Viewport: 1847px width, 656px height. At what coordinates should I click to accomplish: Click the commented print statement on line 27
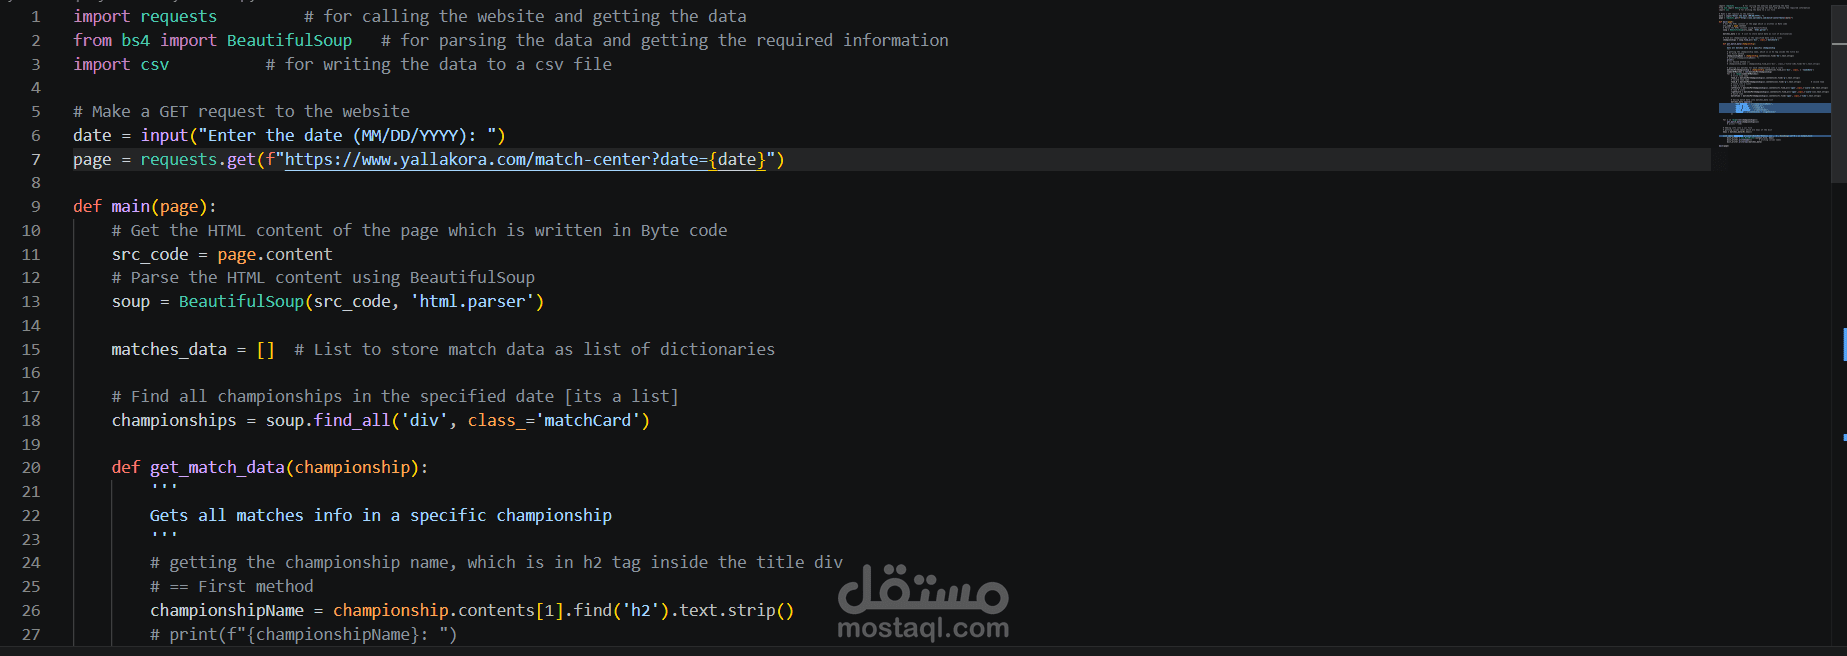pos(304,635)
